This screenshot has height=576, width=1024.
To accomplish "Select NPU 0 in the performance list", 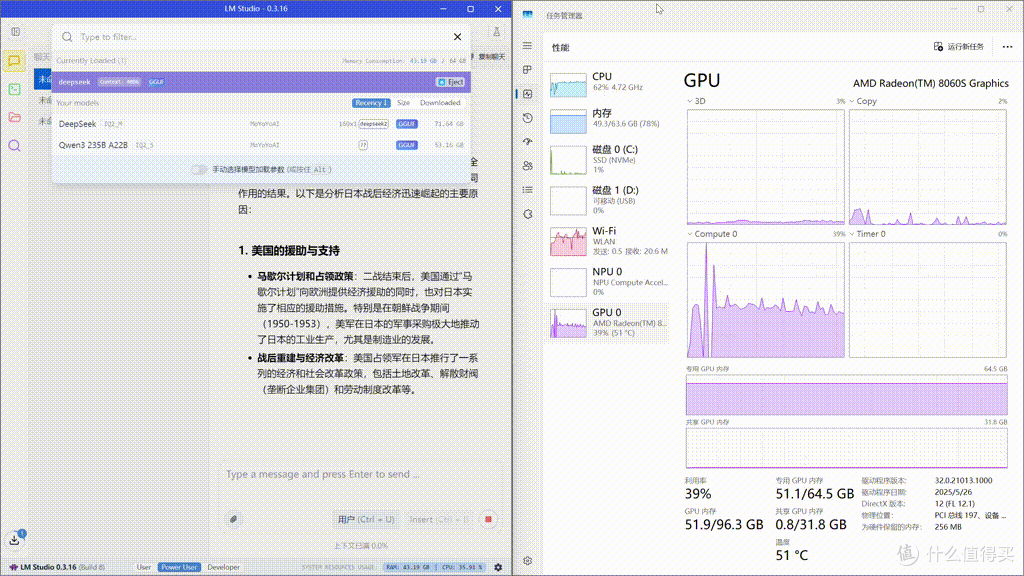I will pyautogui.click(x=609, y=282).
